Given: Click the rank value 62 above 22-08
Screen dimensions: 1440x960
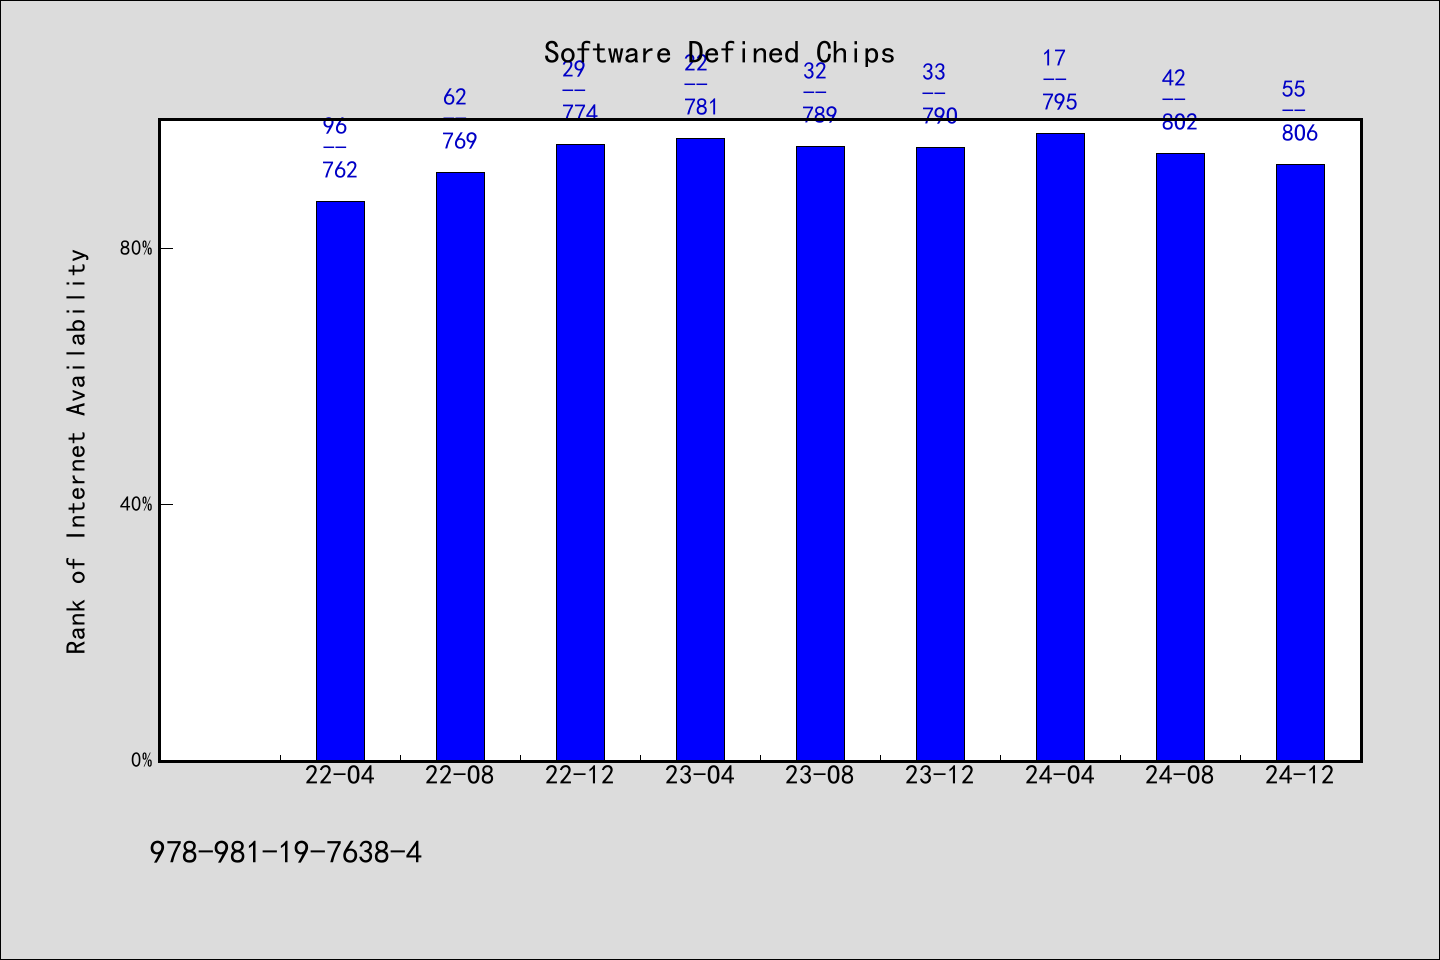Looking at the screenshot, I should [x=455, y=97].
